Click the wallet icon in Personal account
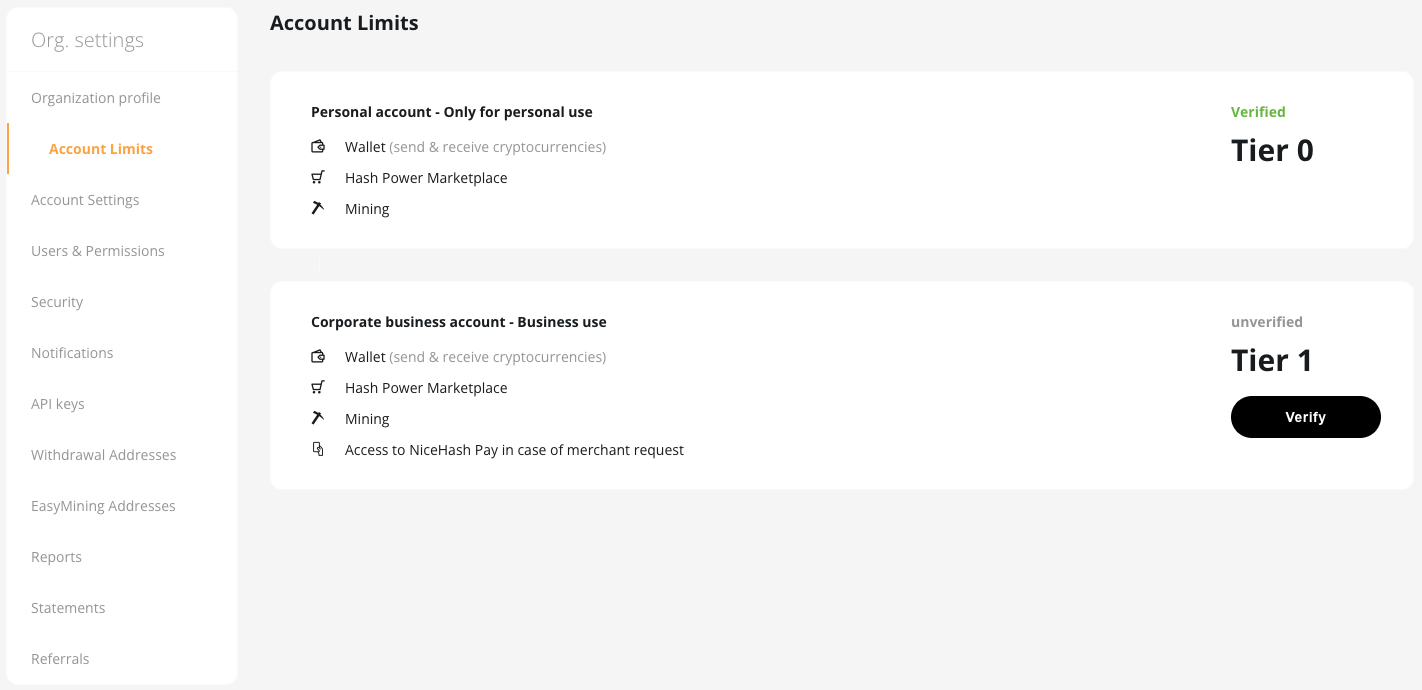This screenshot has height=690, width=1422. click(x=318, y=147)
